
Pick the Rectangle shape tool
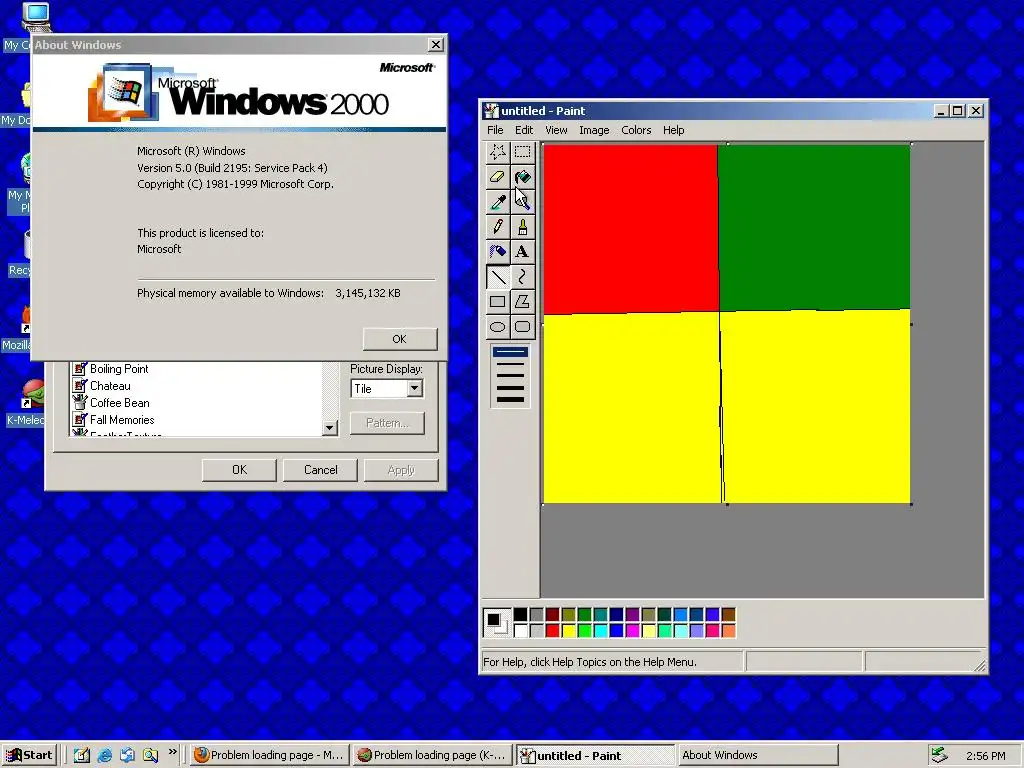[x=498, y=302]
